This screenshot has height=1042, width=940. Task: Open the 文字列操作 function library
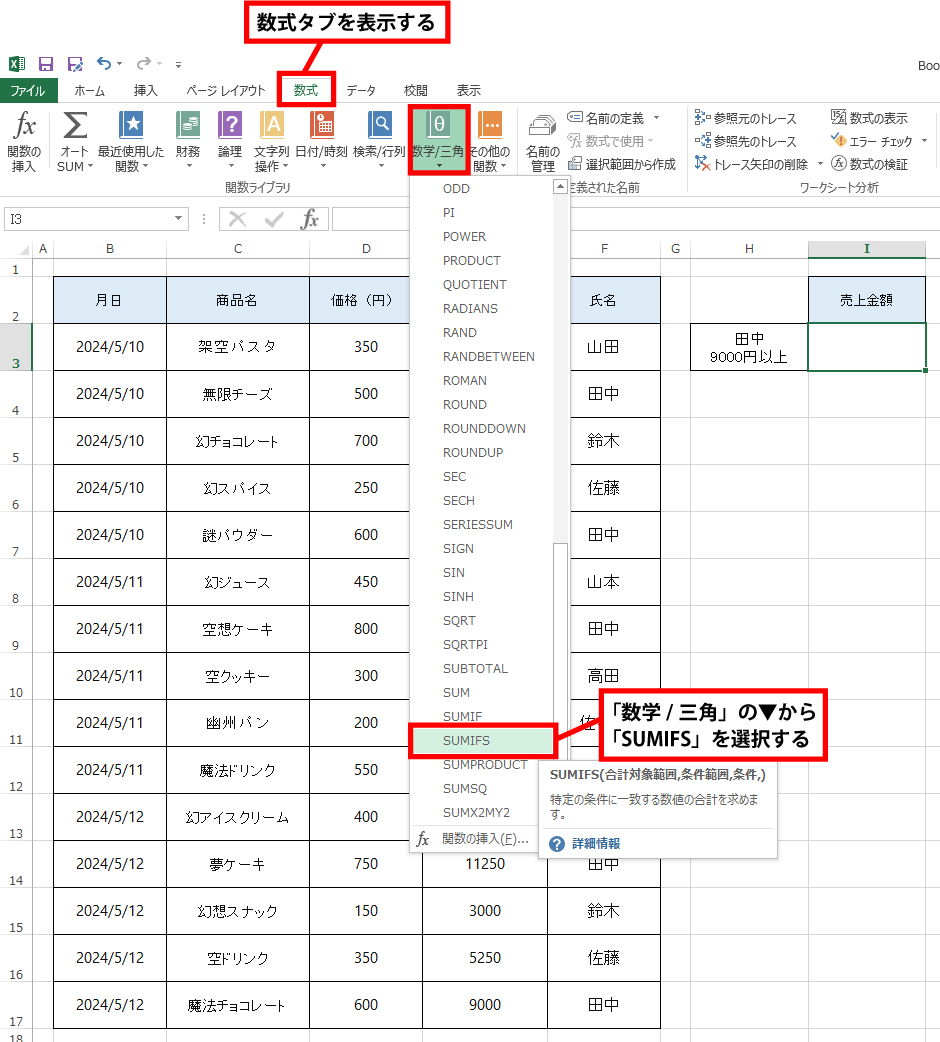coord(272,142)
